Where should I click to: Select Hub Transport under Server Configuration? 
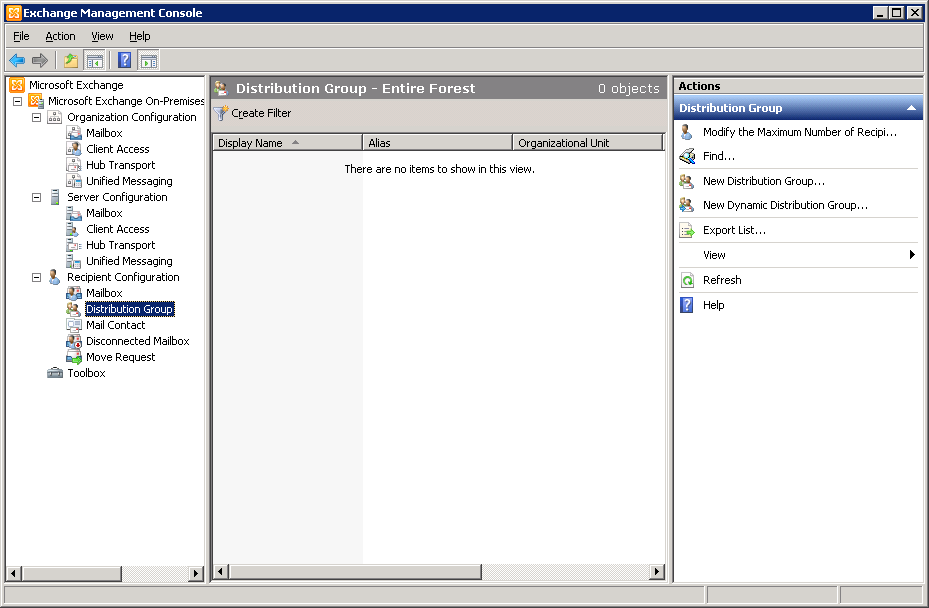coord(121,245)
